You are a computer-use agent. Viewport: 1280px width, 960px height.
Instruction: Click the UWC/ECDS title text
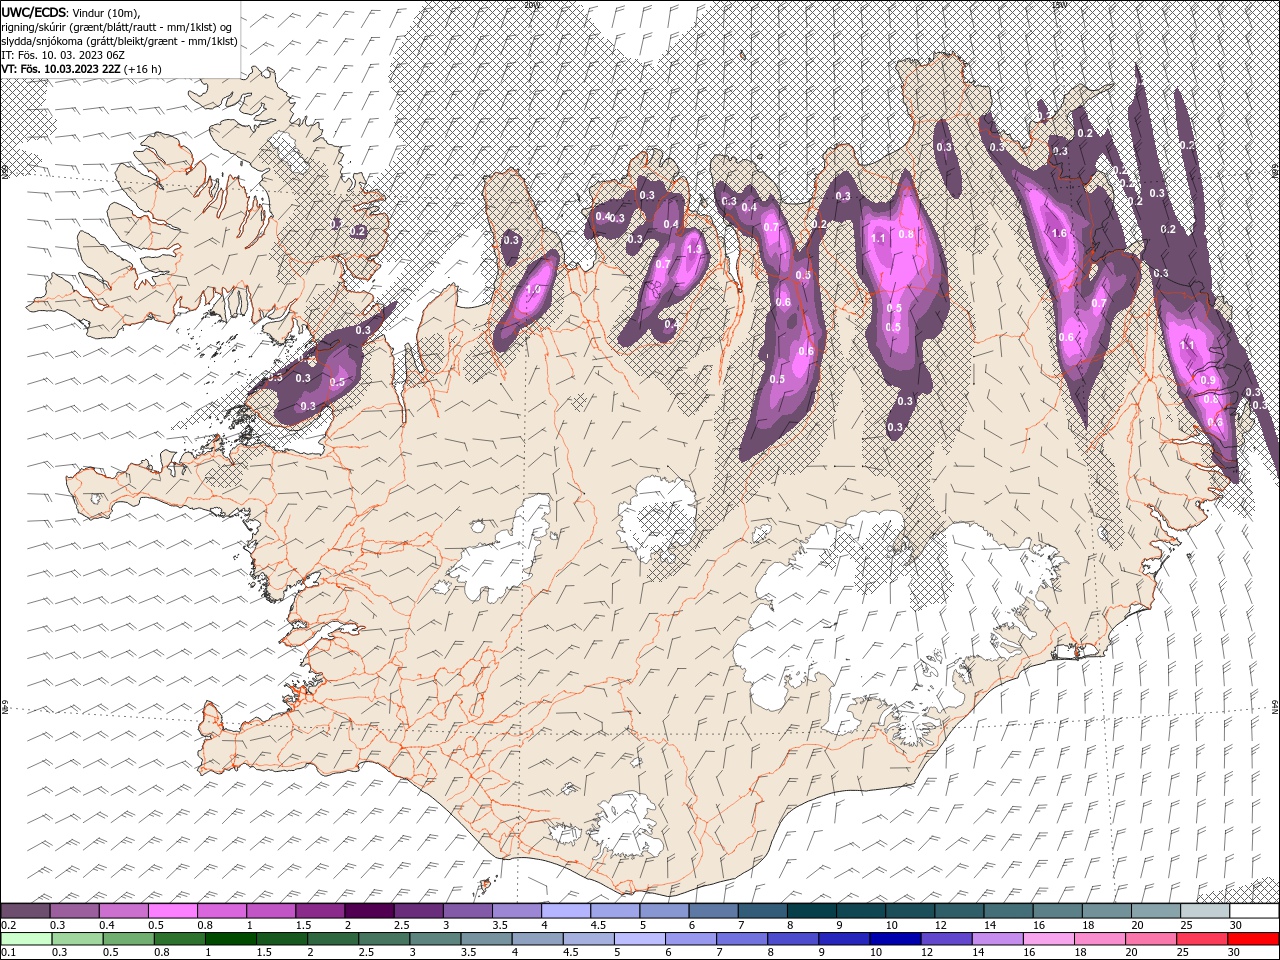click(34, 12)
